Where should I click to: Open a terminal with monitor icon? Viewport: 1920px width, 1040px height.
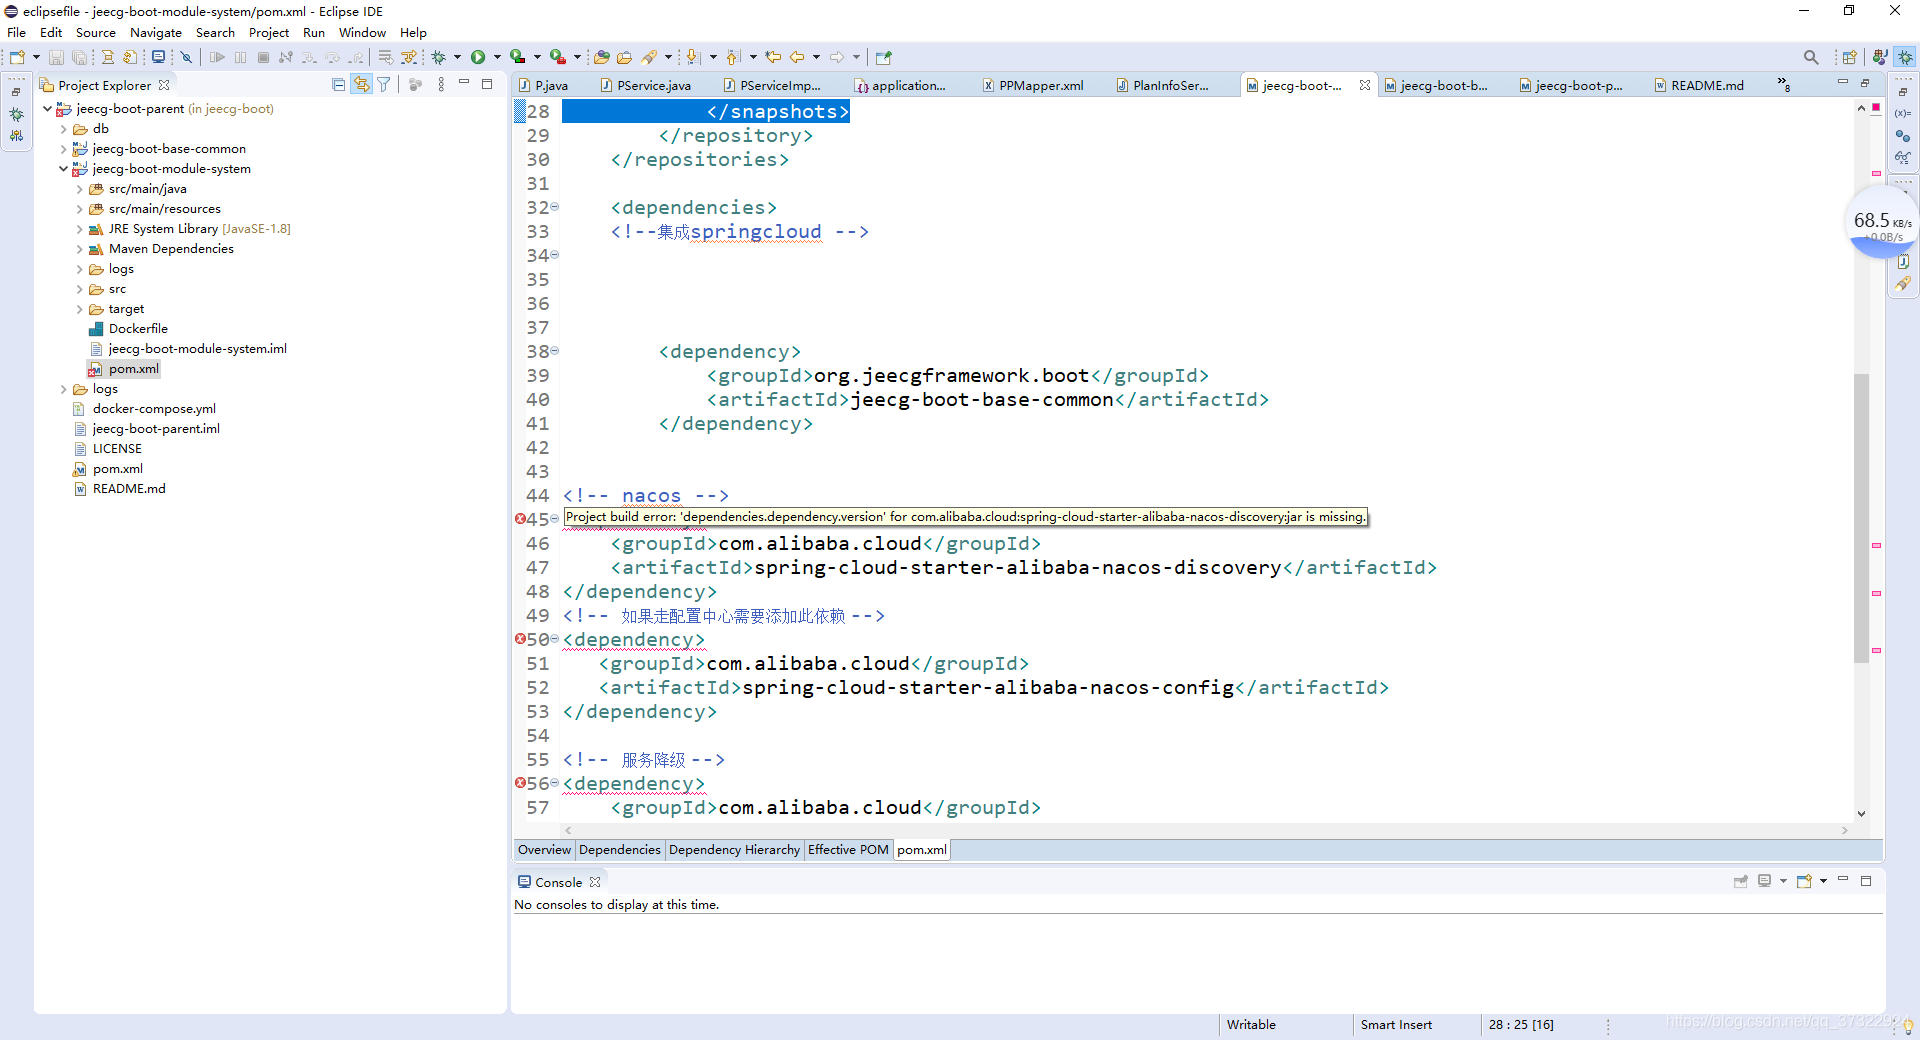tap(158, 57)
